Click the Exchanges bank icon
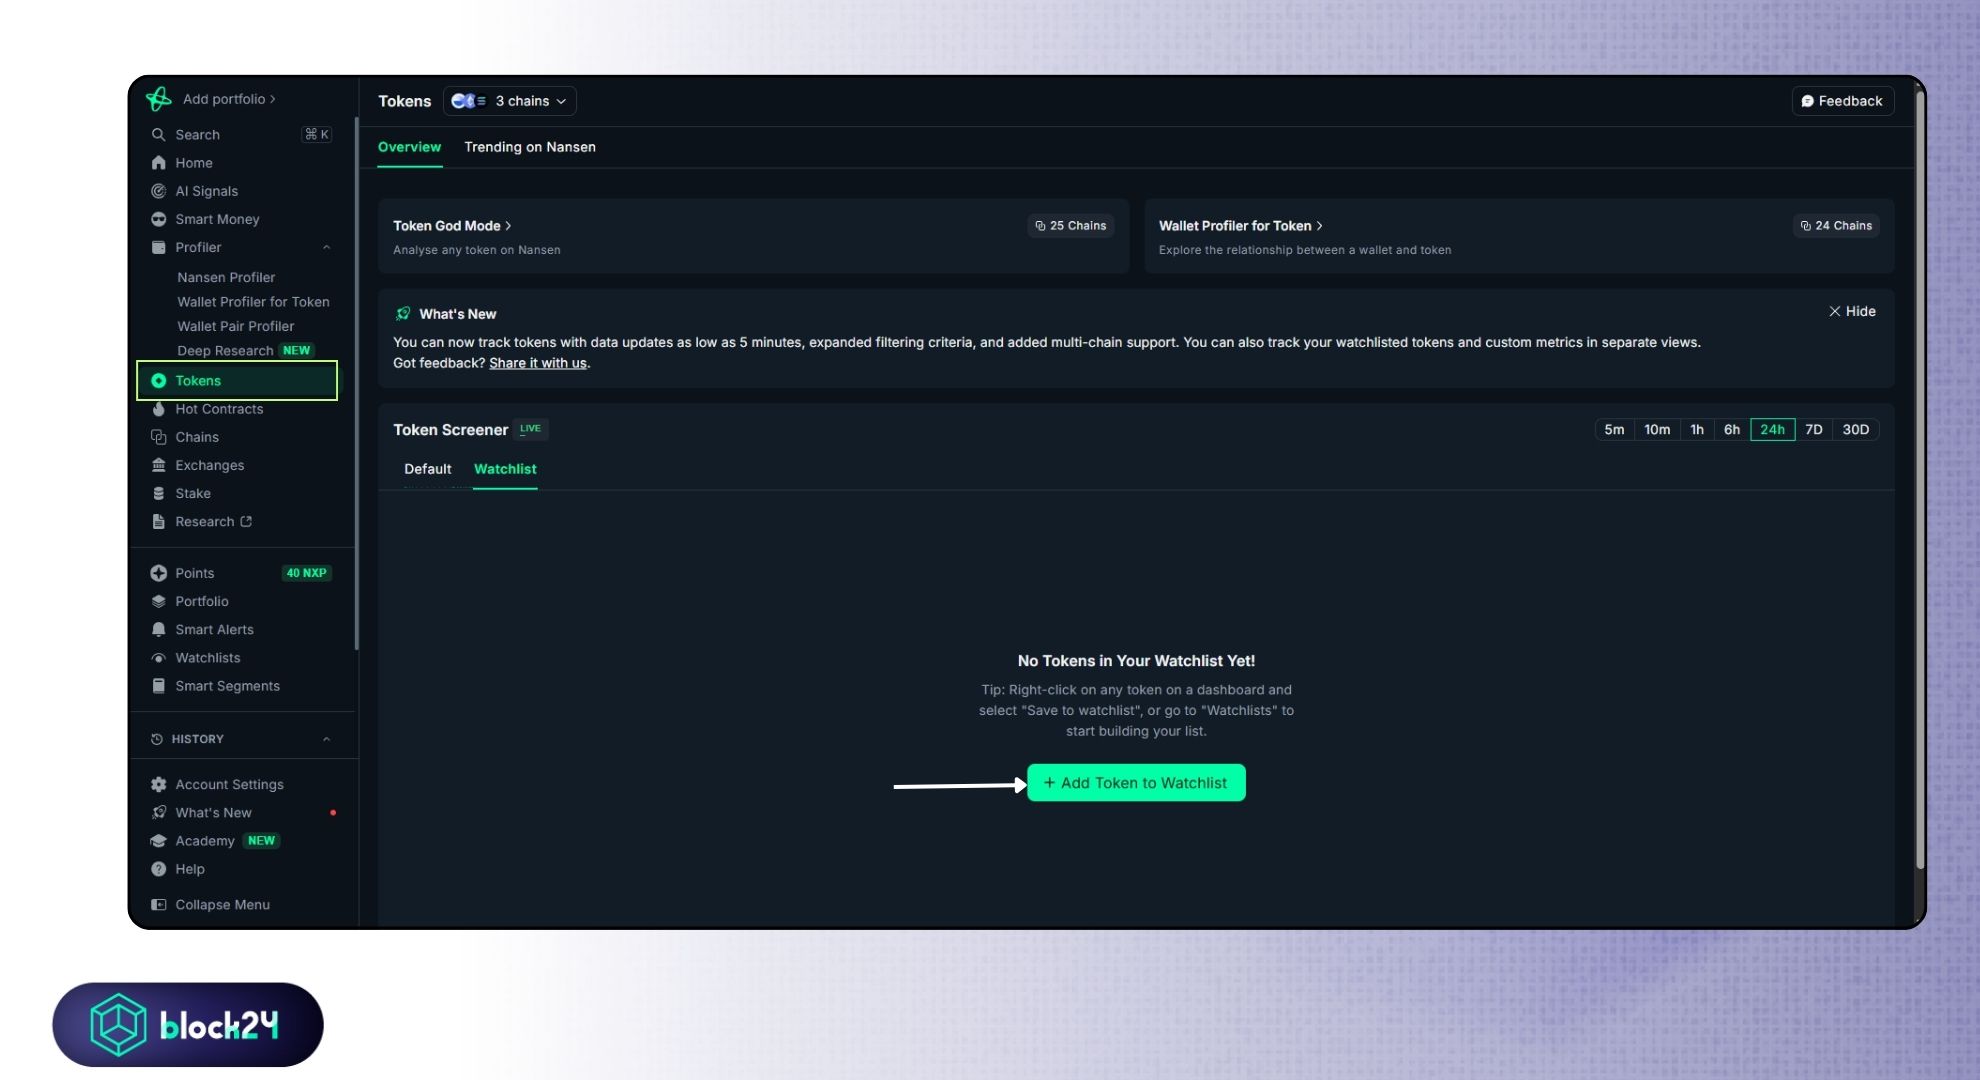 click(158, 465)
